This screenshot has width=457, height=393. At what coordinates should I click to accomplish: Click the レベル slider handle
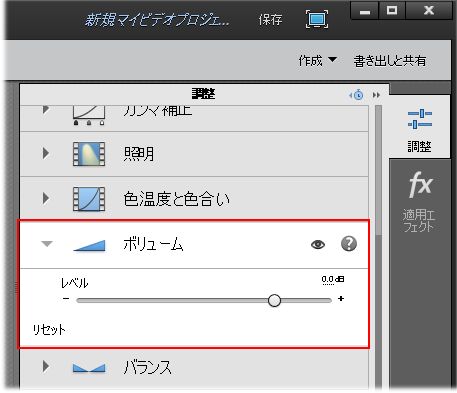click(274, 300)
